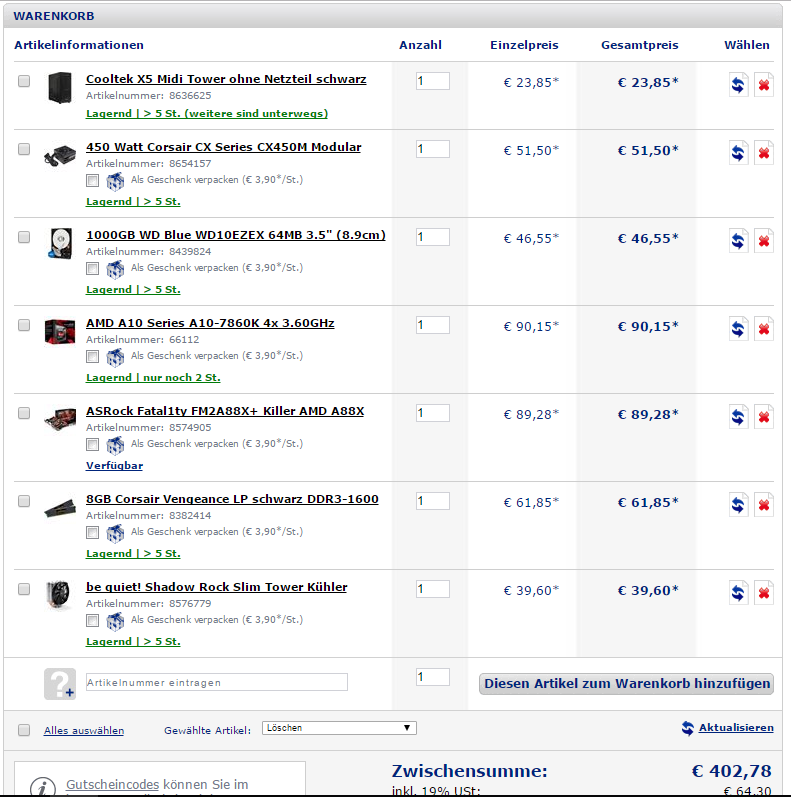Select the Cooltek X5 Midi Tower checkbox
Viewport: 791px width, 797px height.
(x=24, y=81)
